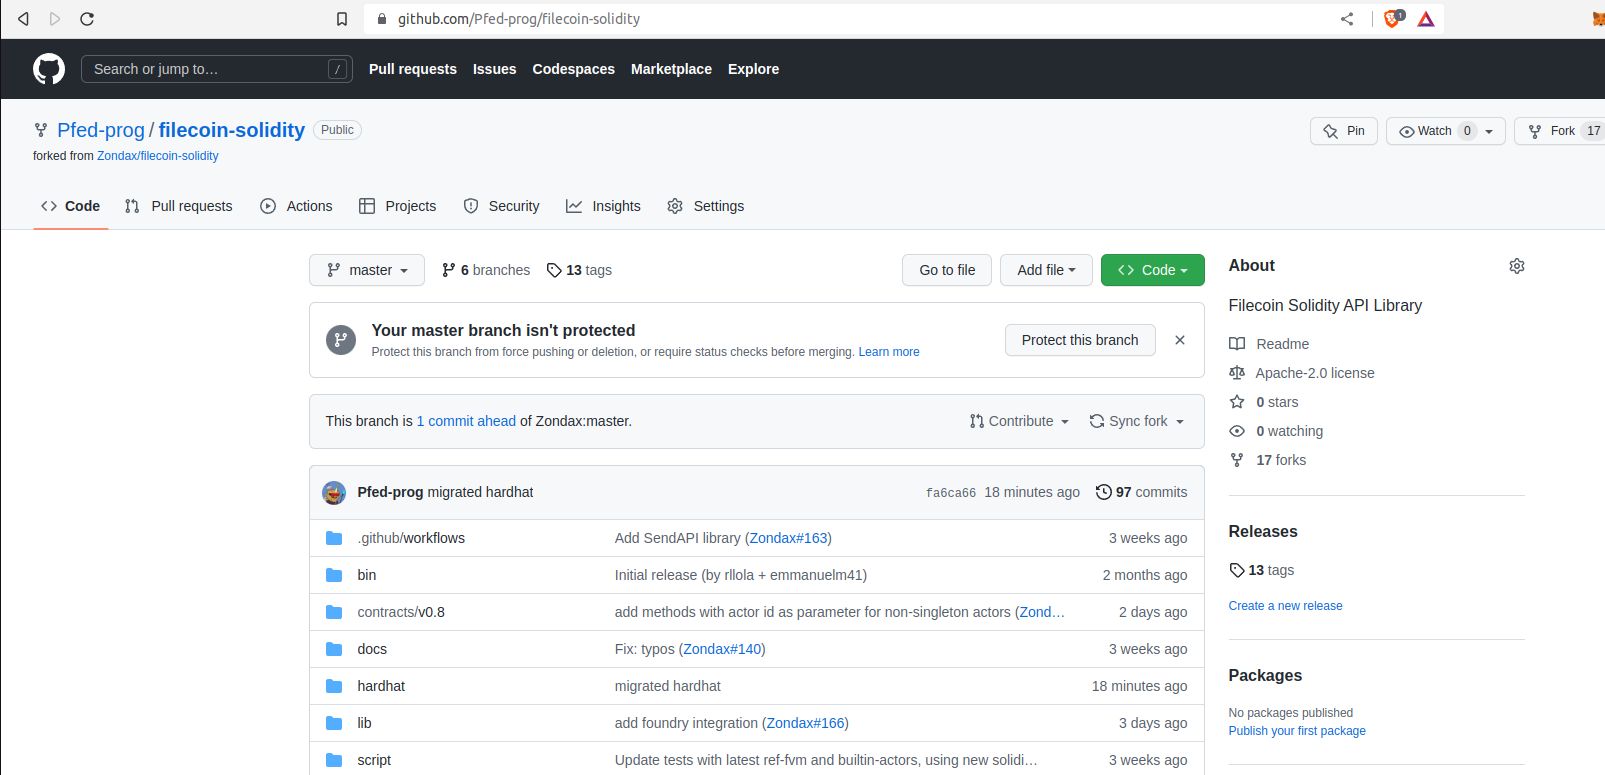This screenshot has height=775, width=1605.
Task: Open the Brave shields lion icon
Action: tap(1393, 19)
